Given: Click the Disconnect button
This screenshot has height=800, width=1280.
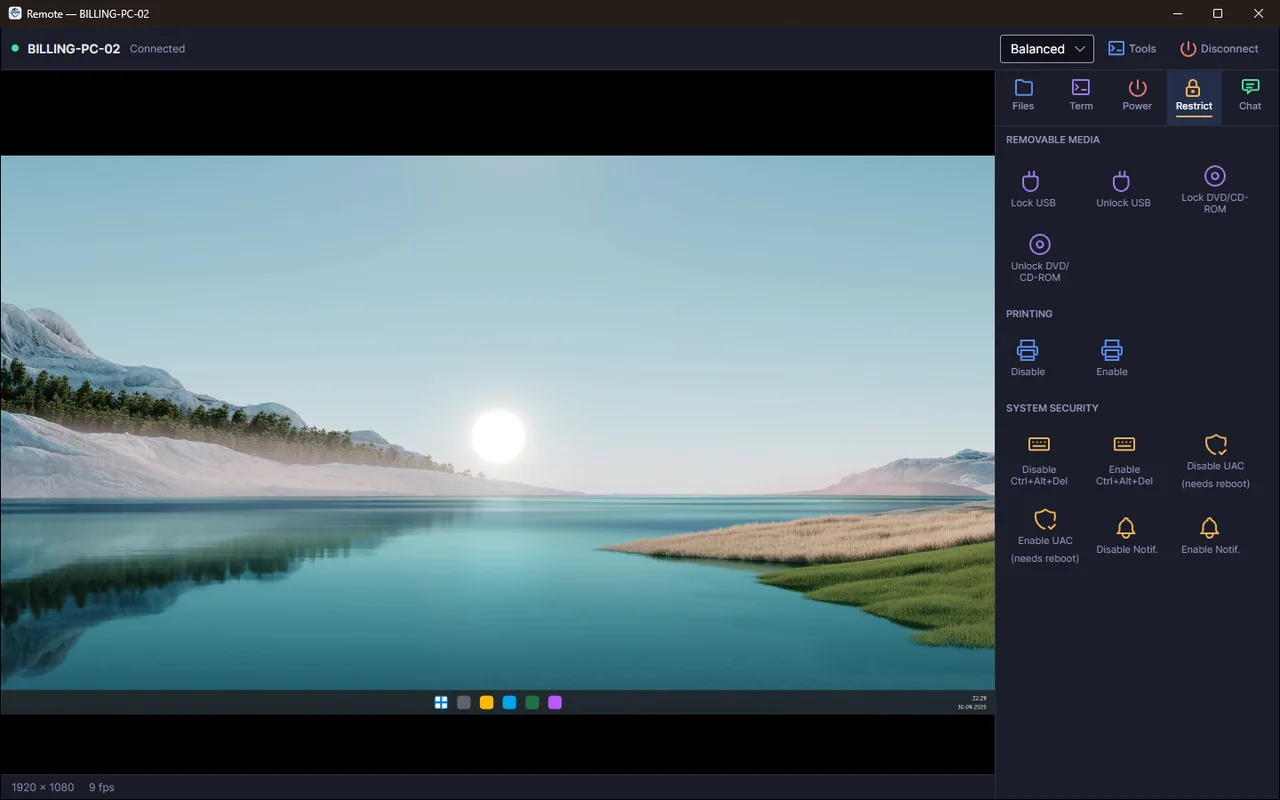Looking at the screenshot, I should [1219, 49].
